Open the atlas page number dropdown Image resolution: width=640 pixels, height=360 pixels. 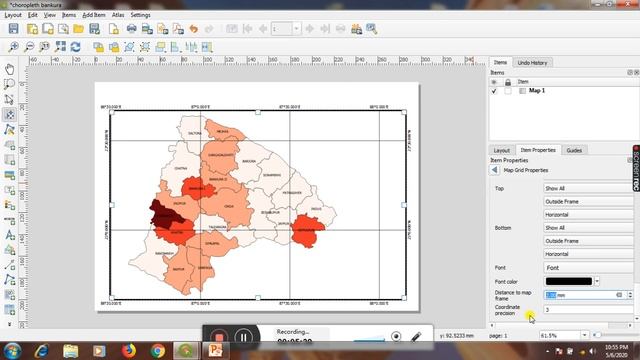pyautogui.click(x=296, y=29)
